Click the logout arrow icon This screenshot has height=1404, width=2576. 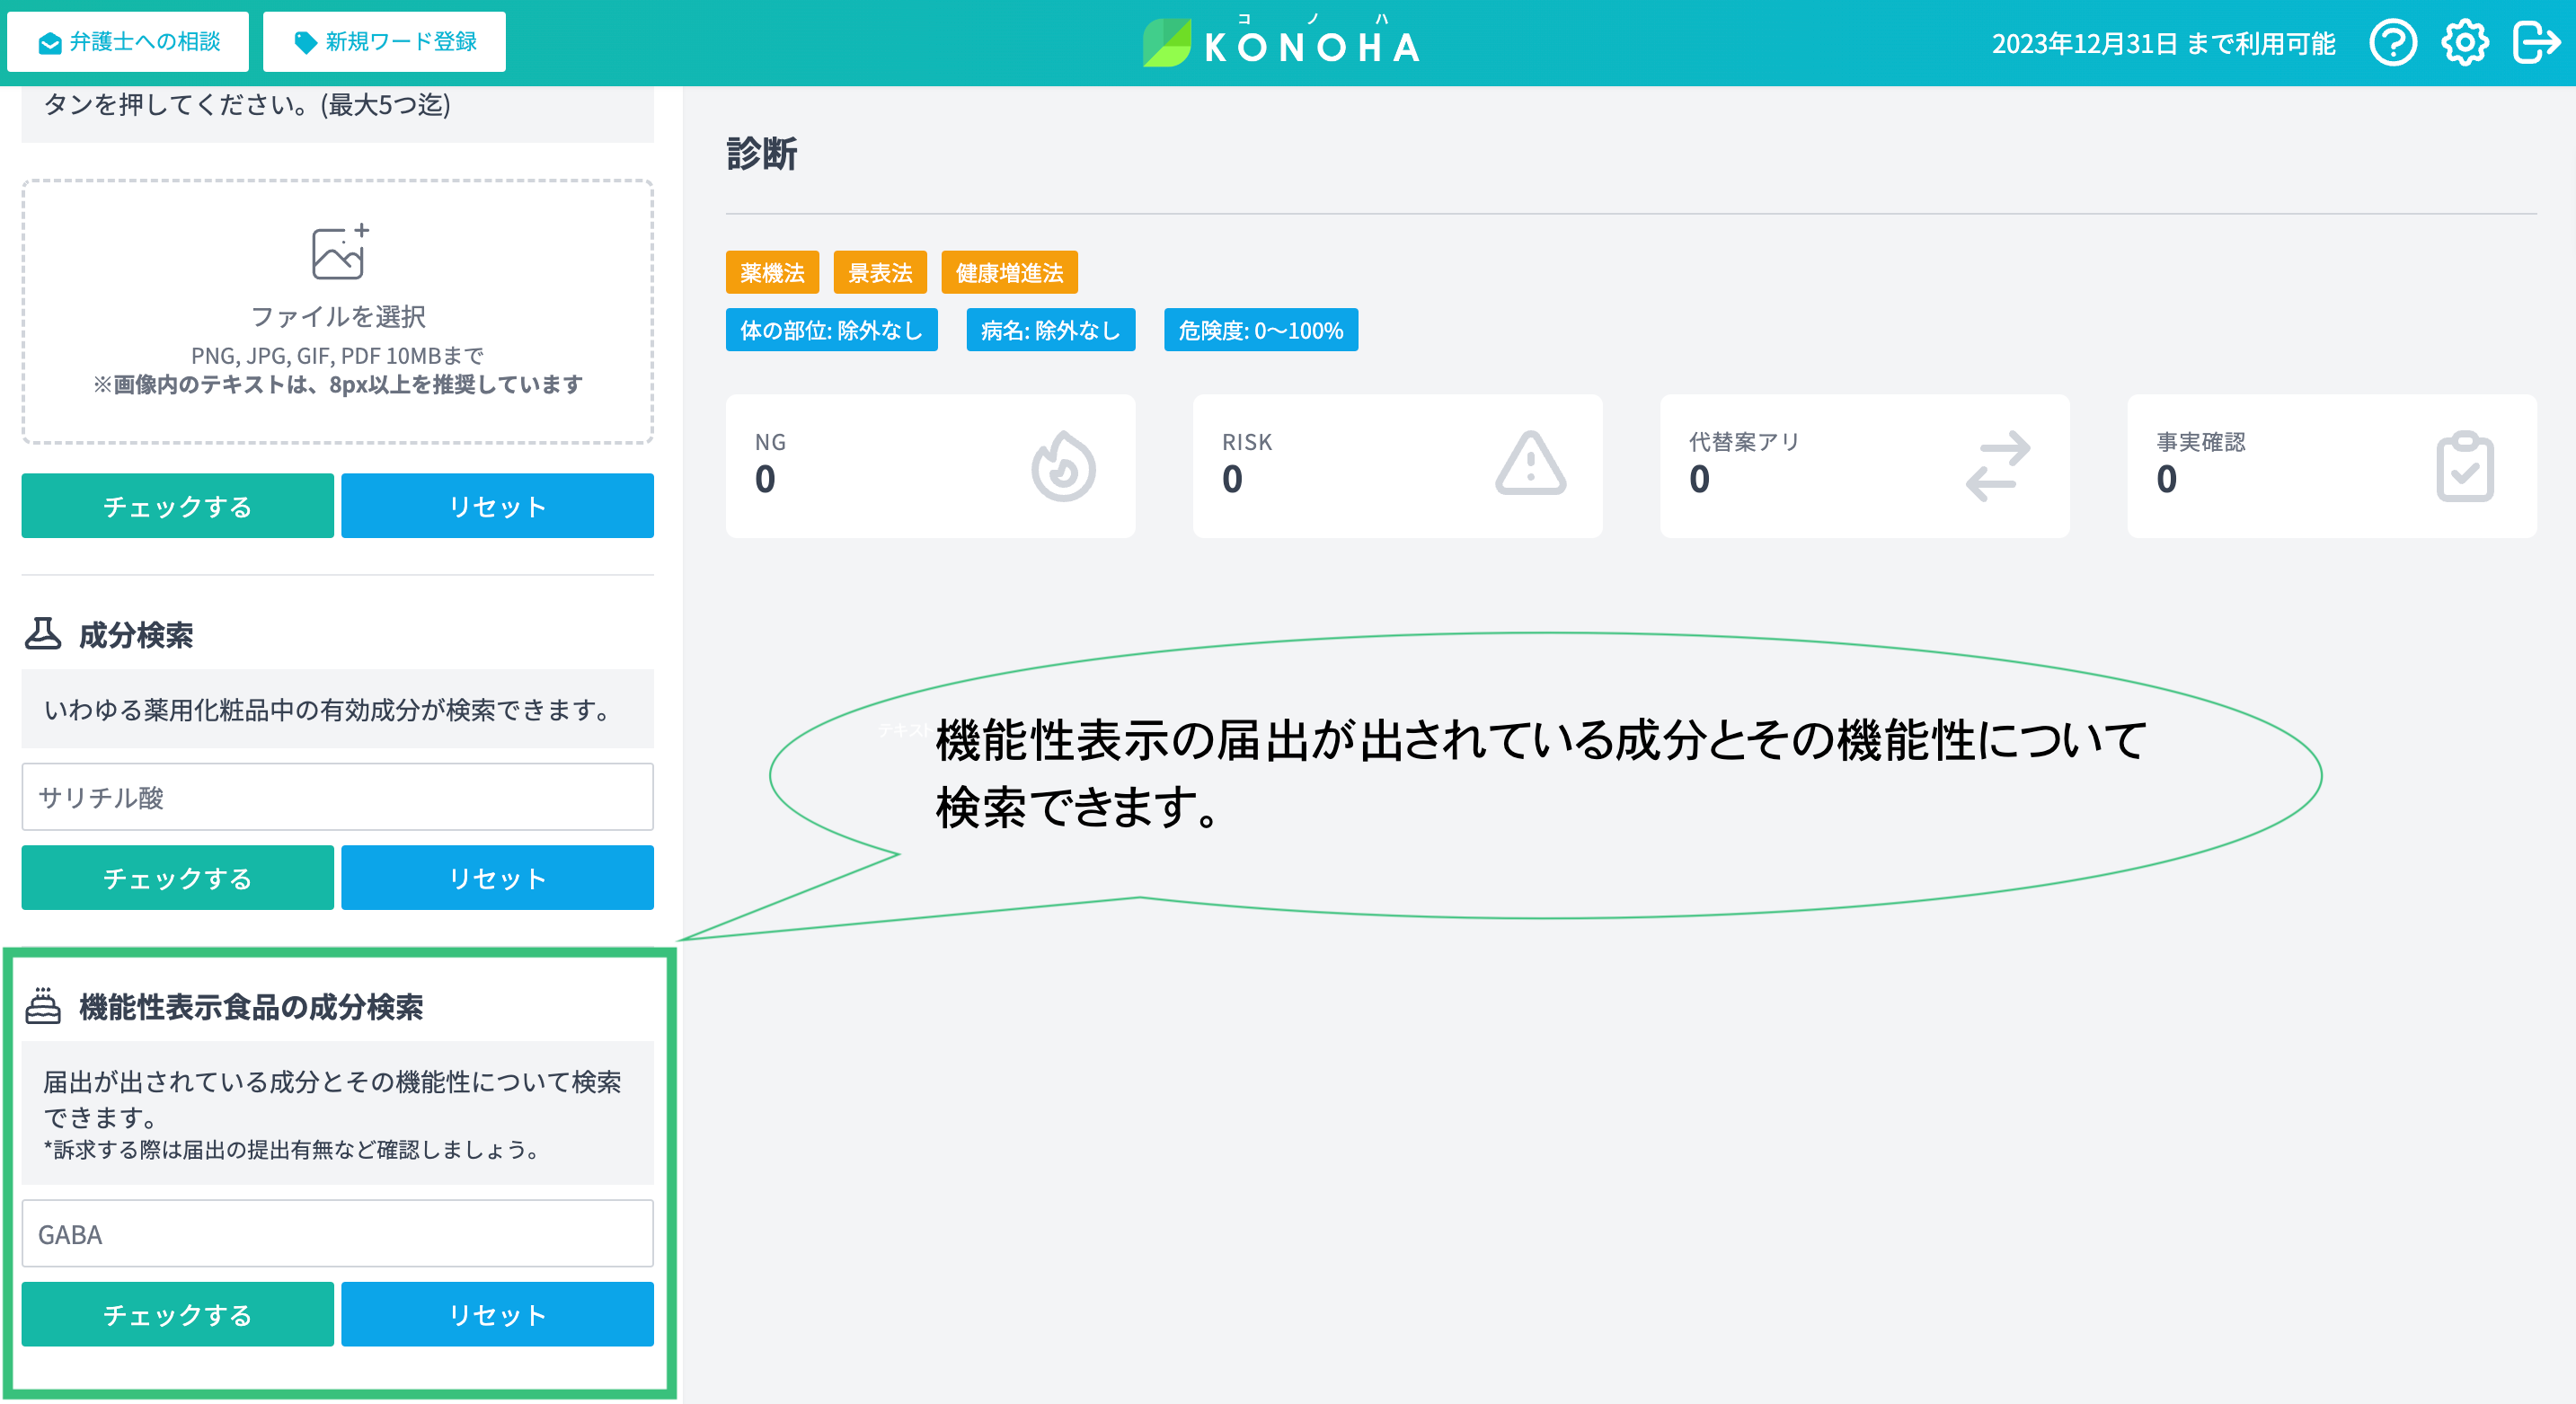[x=2536, y=43]
